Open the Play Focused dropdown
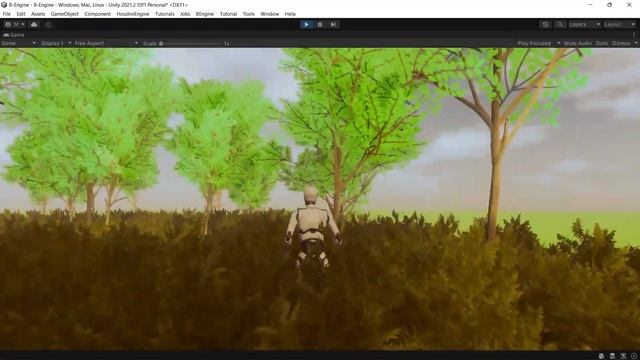The height and width of the screenshot is (360, 640). click(x=538, y=43)
